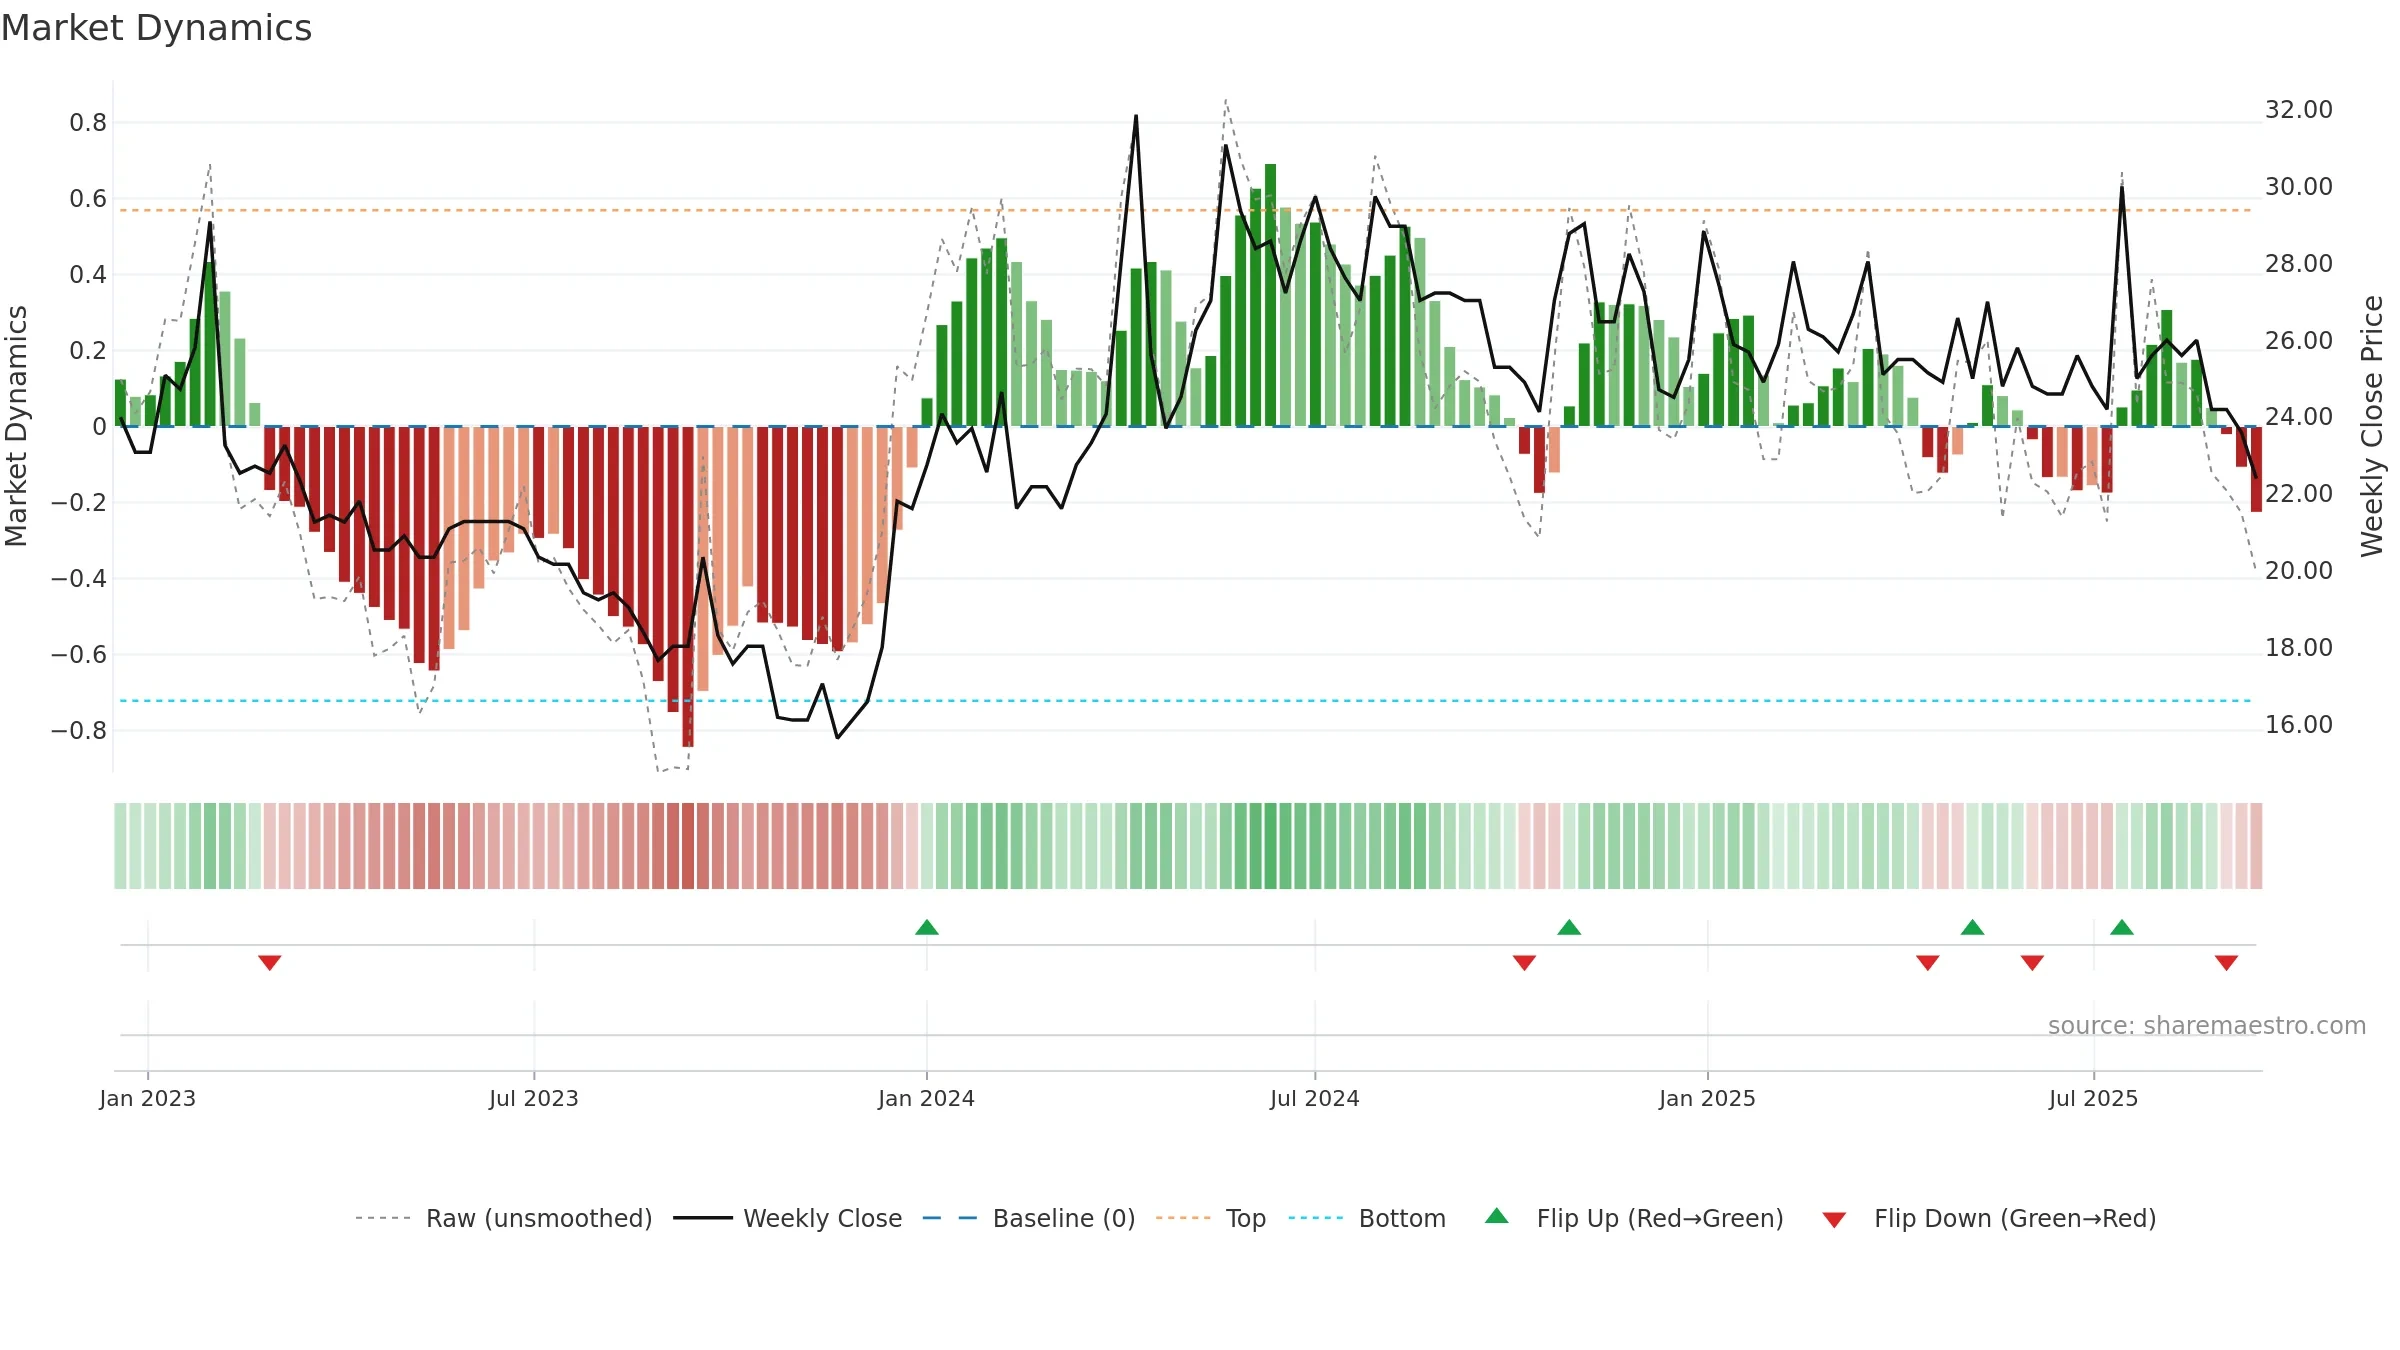Viewport: 2400px width, 1350px height.
Task: Click the Jan 2024 axis label
Action: coord(927,1098)
